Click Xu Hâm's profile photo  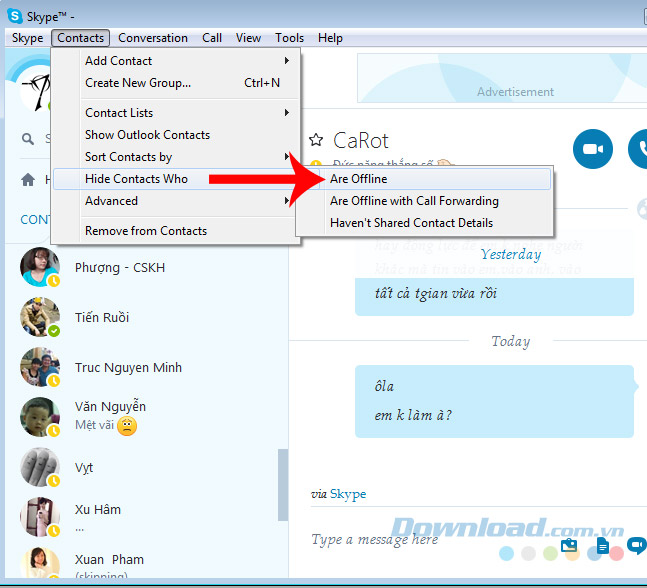[x=40, y=517]
